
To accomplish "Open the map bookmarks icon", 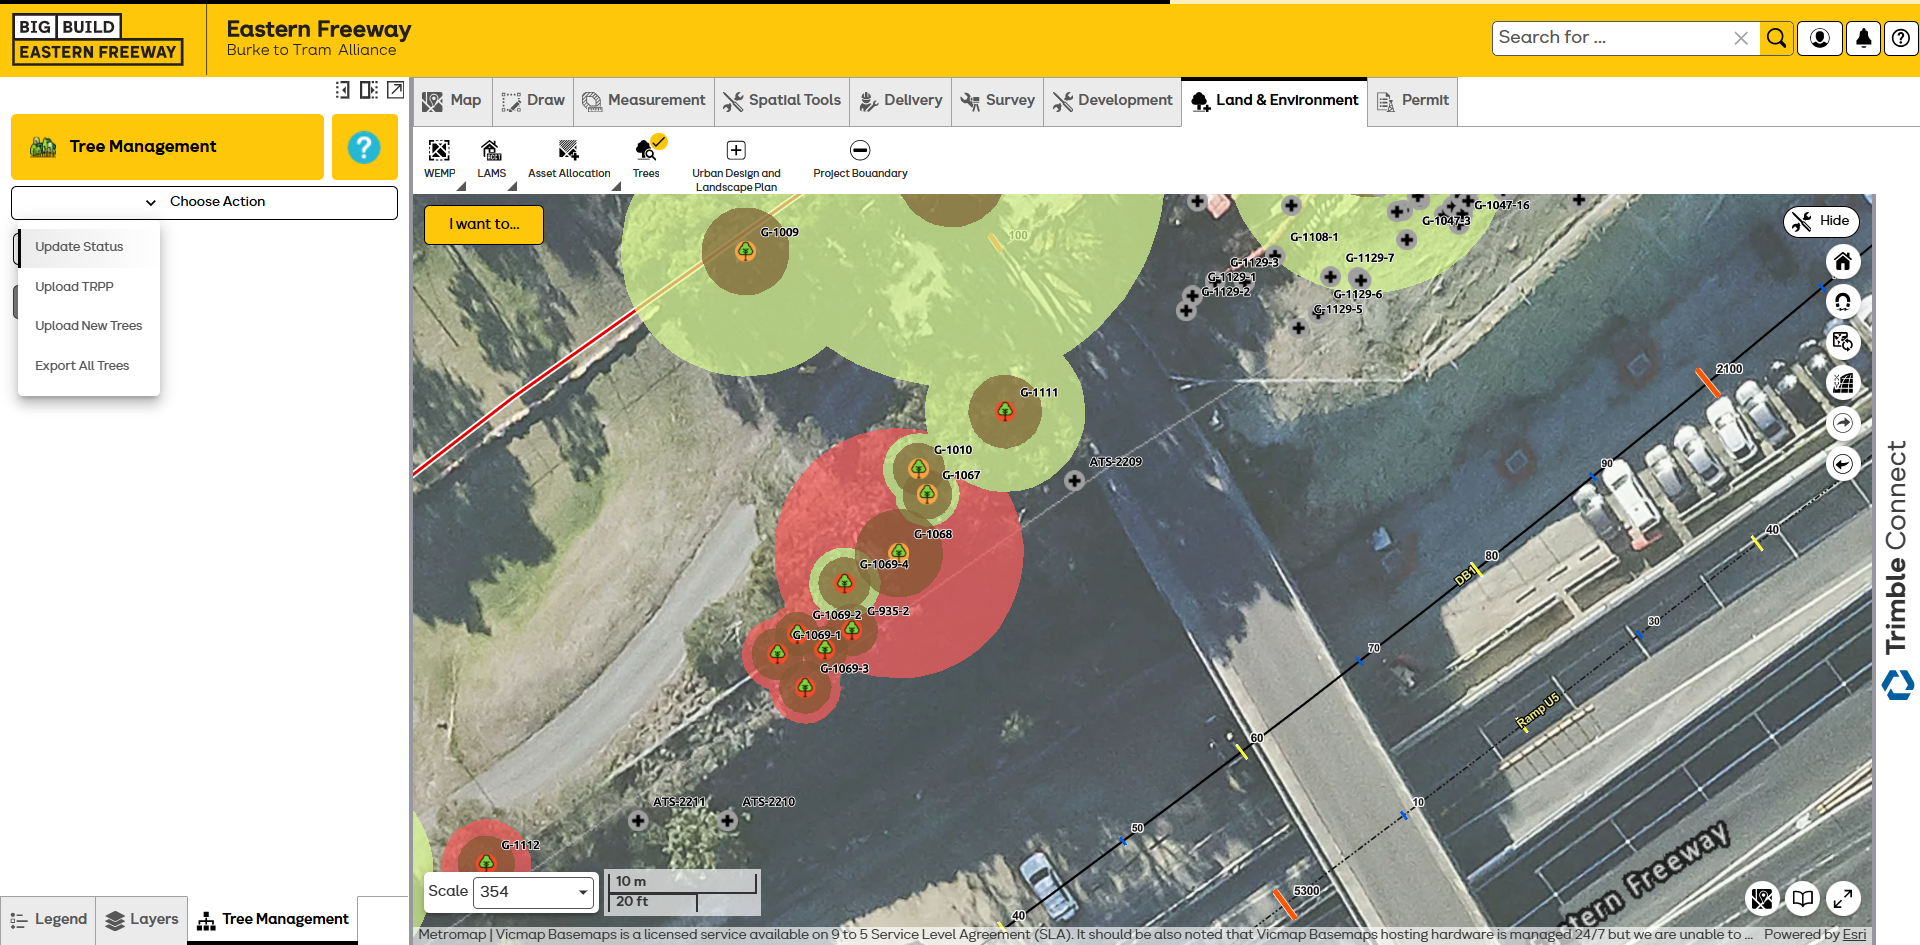I will [x=1802, y=898].
